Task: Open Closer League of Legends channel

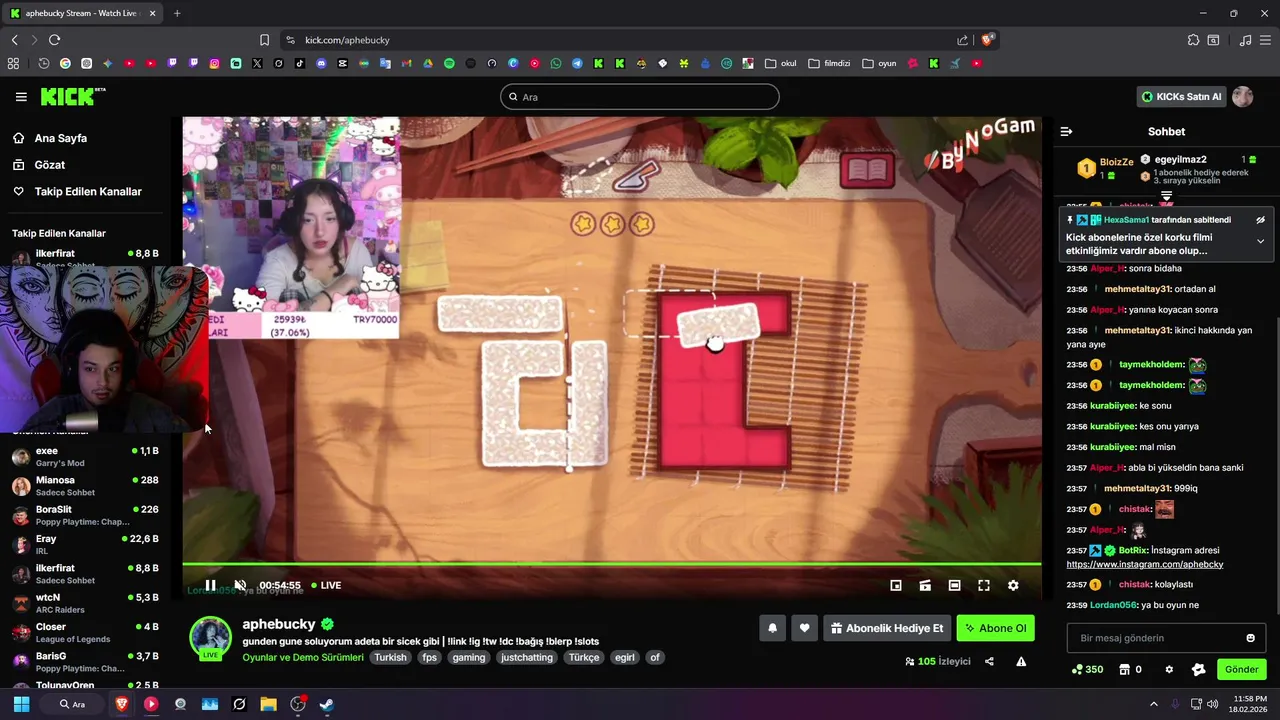Action: coord(85,632)
